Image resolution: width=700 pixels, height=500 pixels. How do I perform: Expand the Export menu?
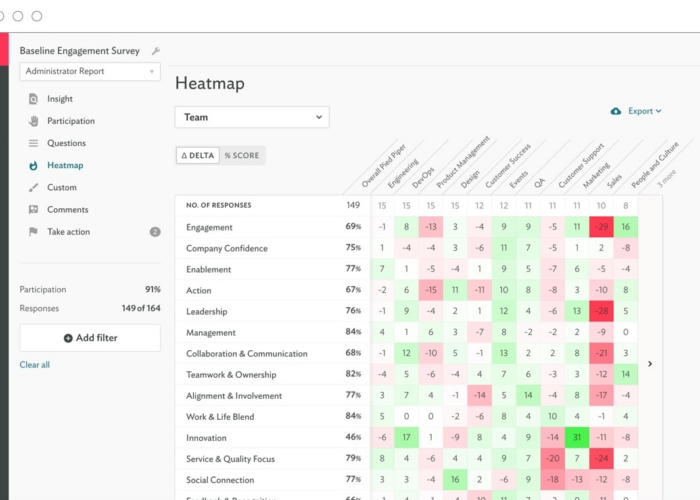point(645,111)
